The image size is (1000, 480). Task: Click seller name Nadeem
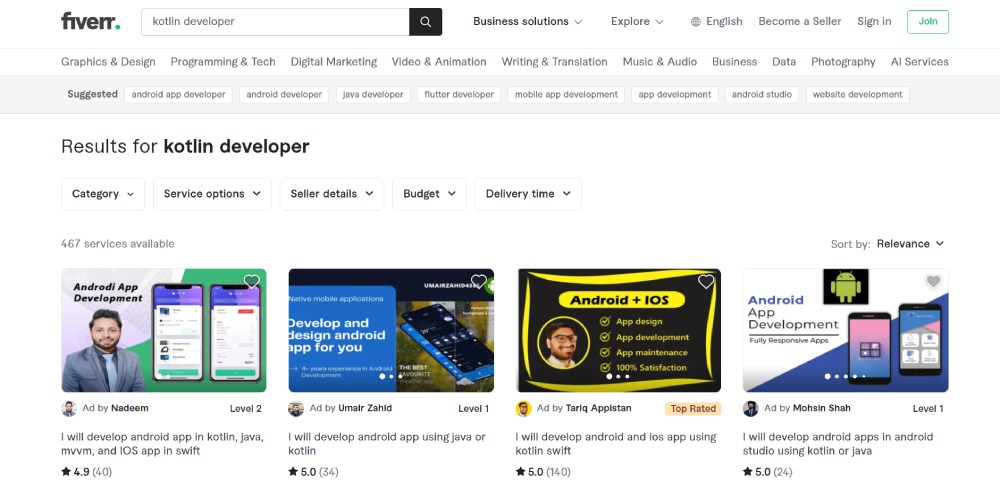pos(129,408)
